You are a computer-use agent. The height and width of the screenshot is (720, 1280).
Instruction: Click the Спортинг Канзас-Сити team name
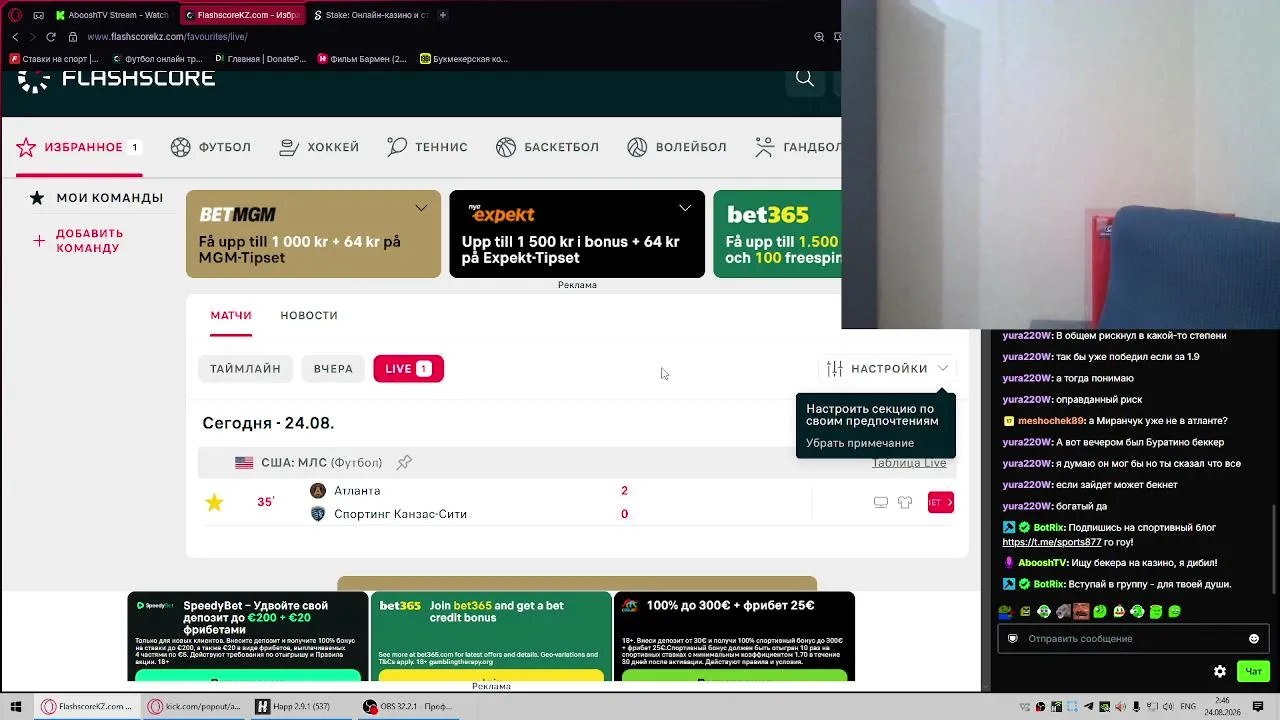point(400,514)
